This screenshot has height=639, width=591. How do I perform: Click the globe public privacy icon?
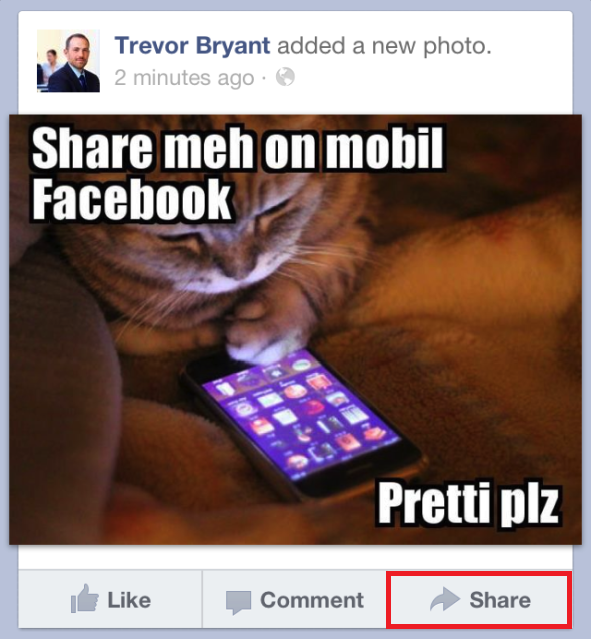point(285,77)
